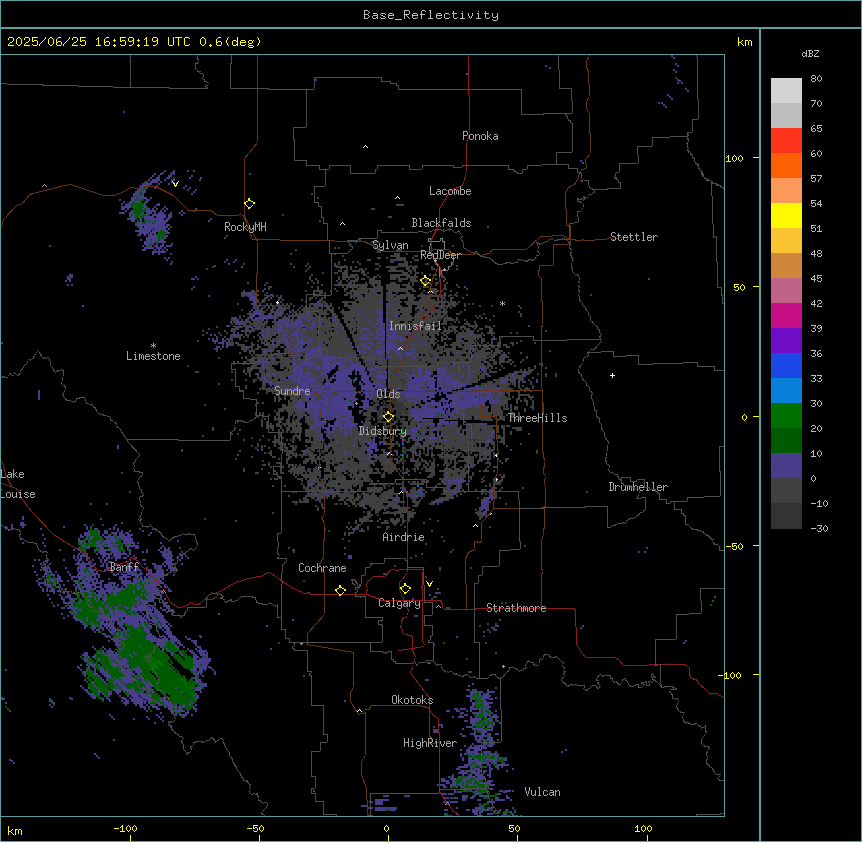Select the Calgary city label
The image size is (862, 842).
[399, 603]
